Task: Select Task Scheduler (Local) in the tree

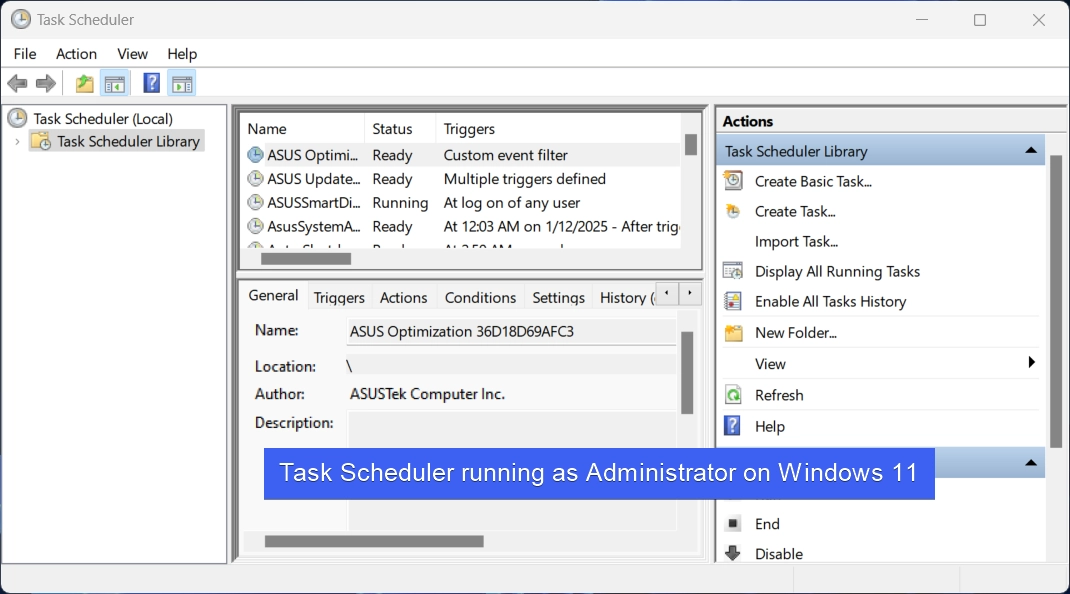Action: tap(103, 119)
